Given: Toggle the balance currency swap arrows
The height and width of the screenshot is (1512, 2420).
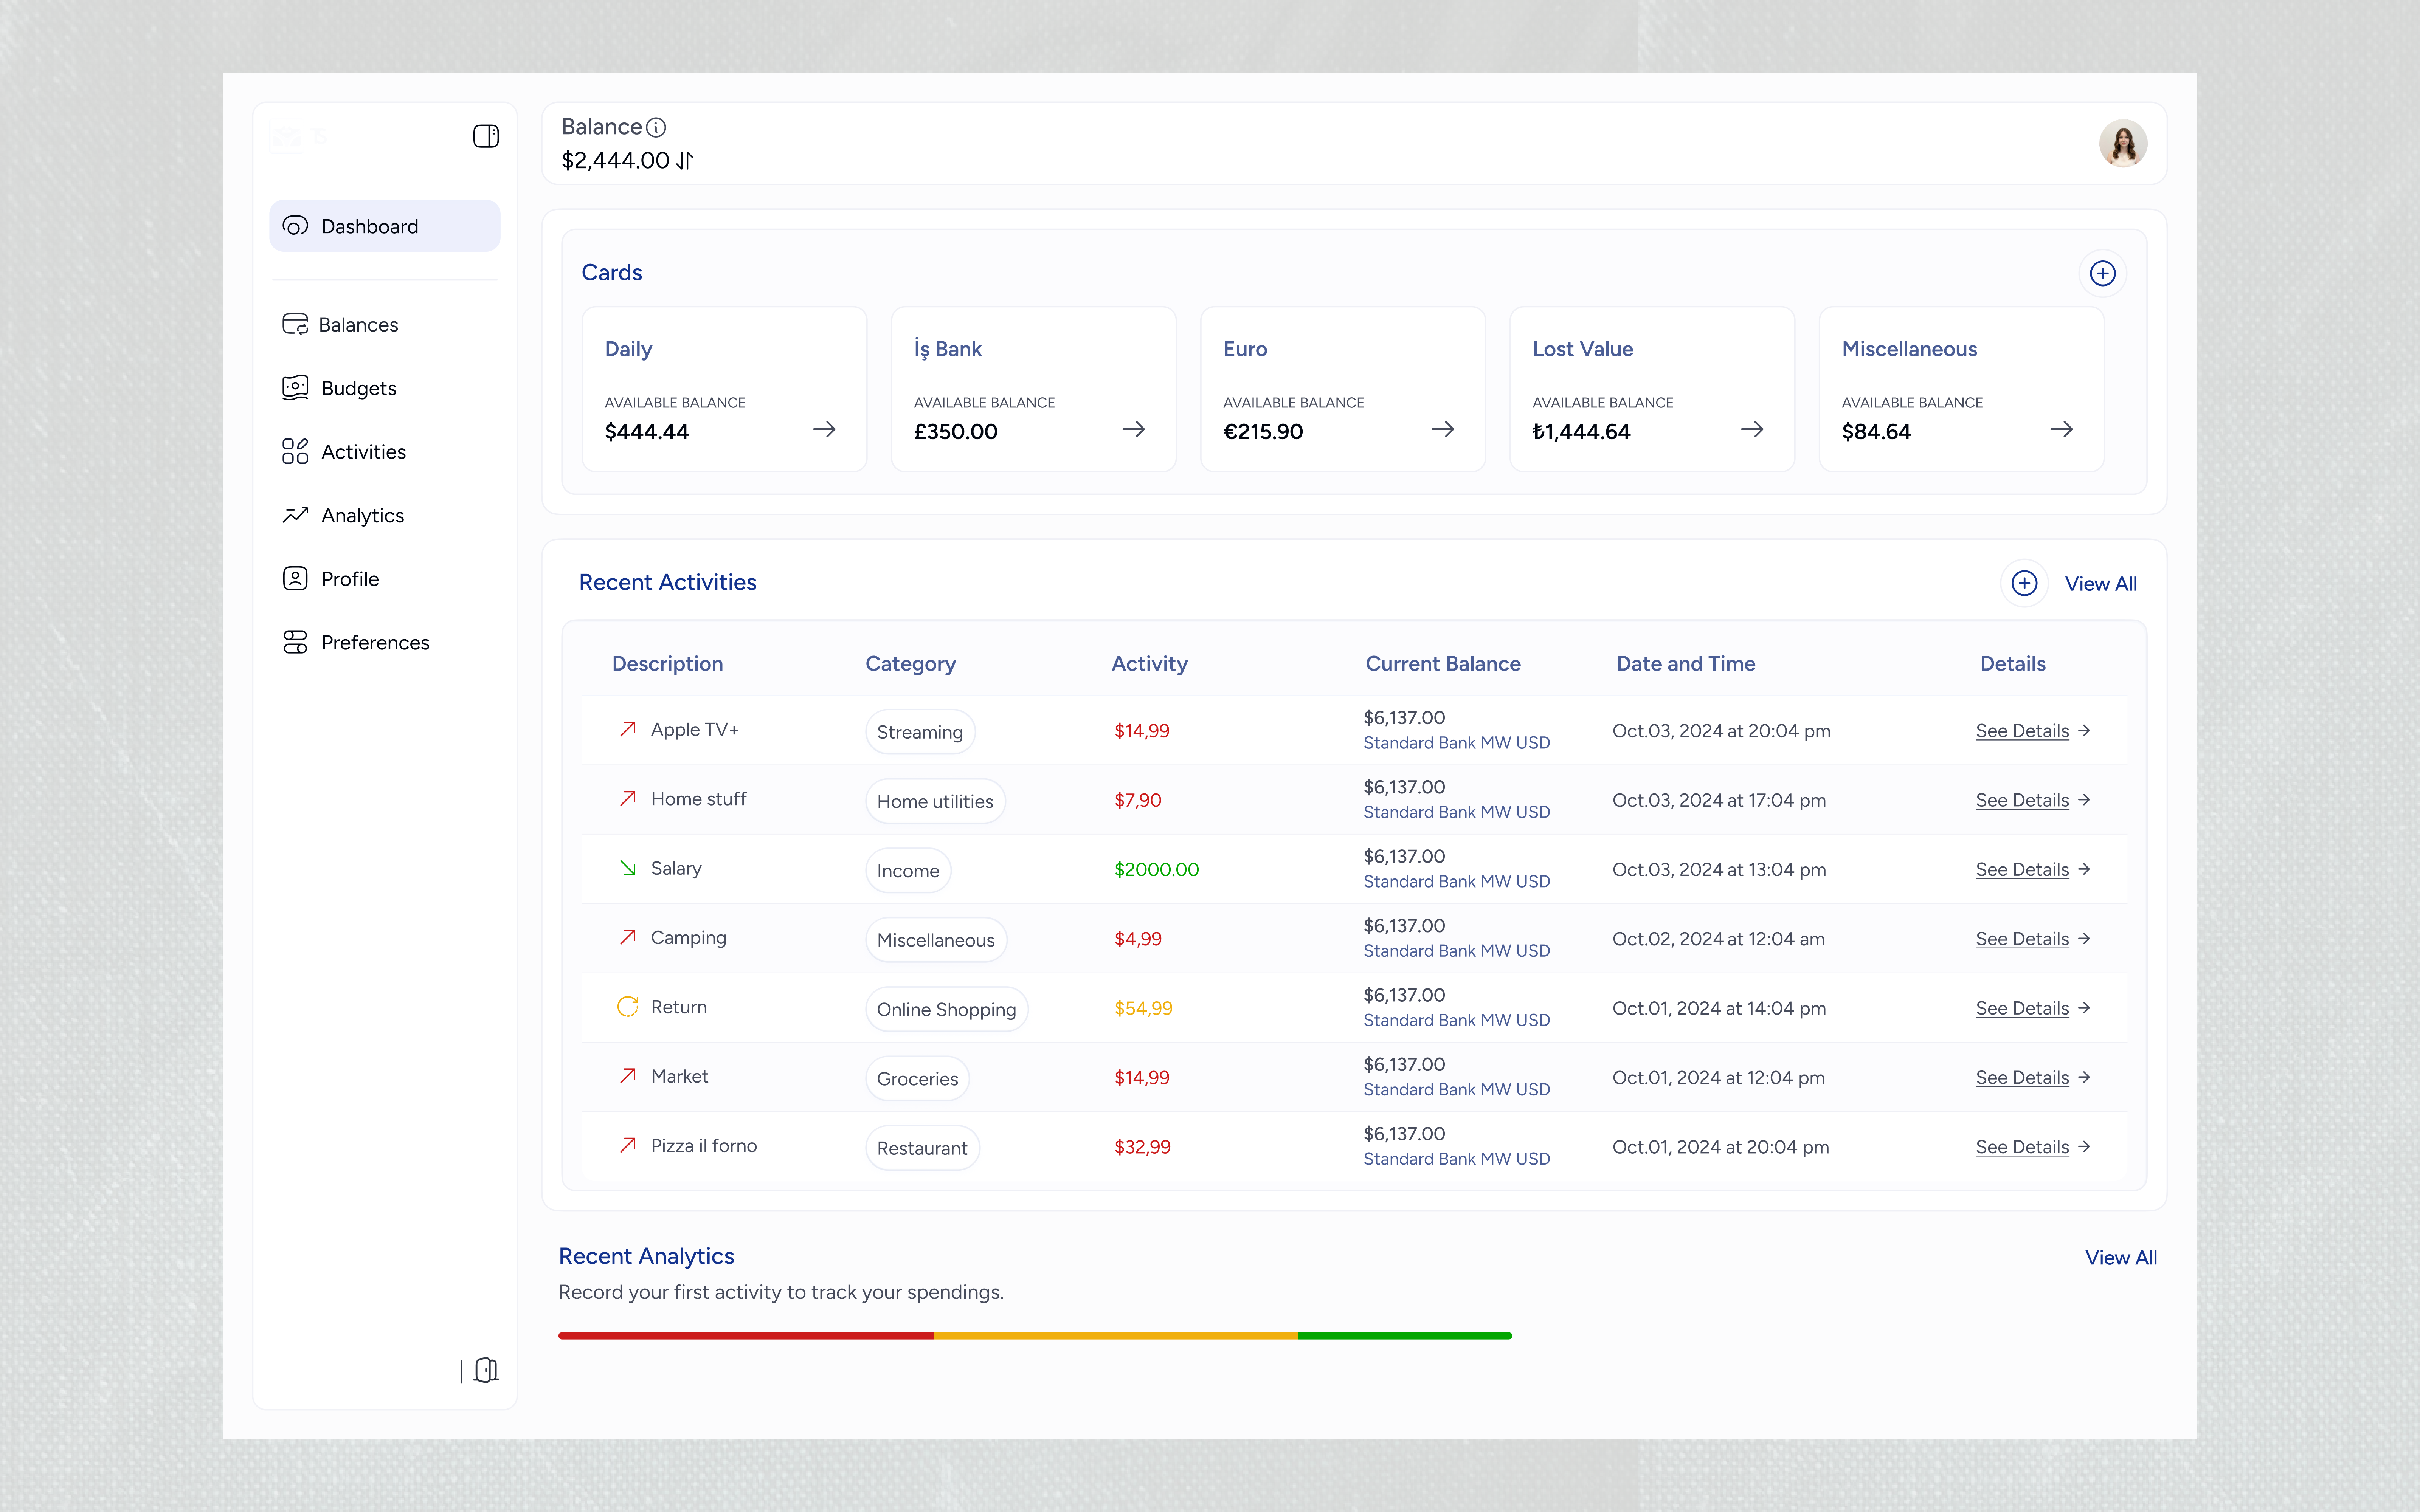Looking at the screenshot, I should click(x=685, y=161).
